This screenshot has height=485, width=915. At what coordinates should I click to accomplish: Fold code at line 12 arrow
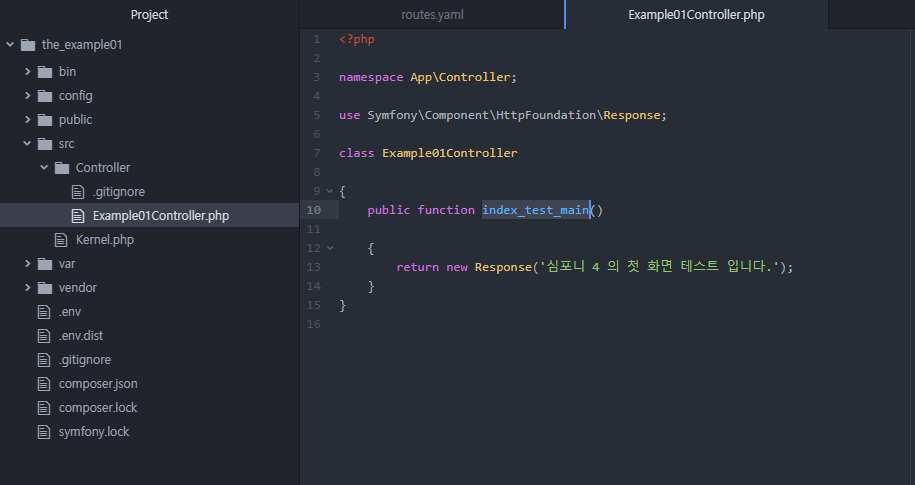(329, 248)
